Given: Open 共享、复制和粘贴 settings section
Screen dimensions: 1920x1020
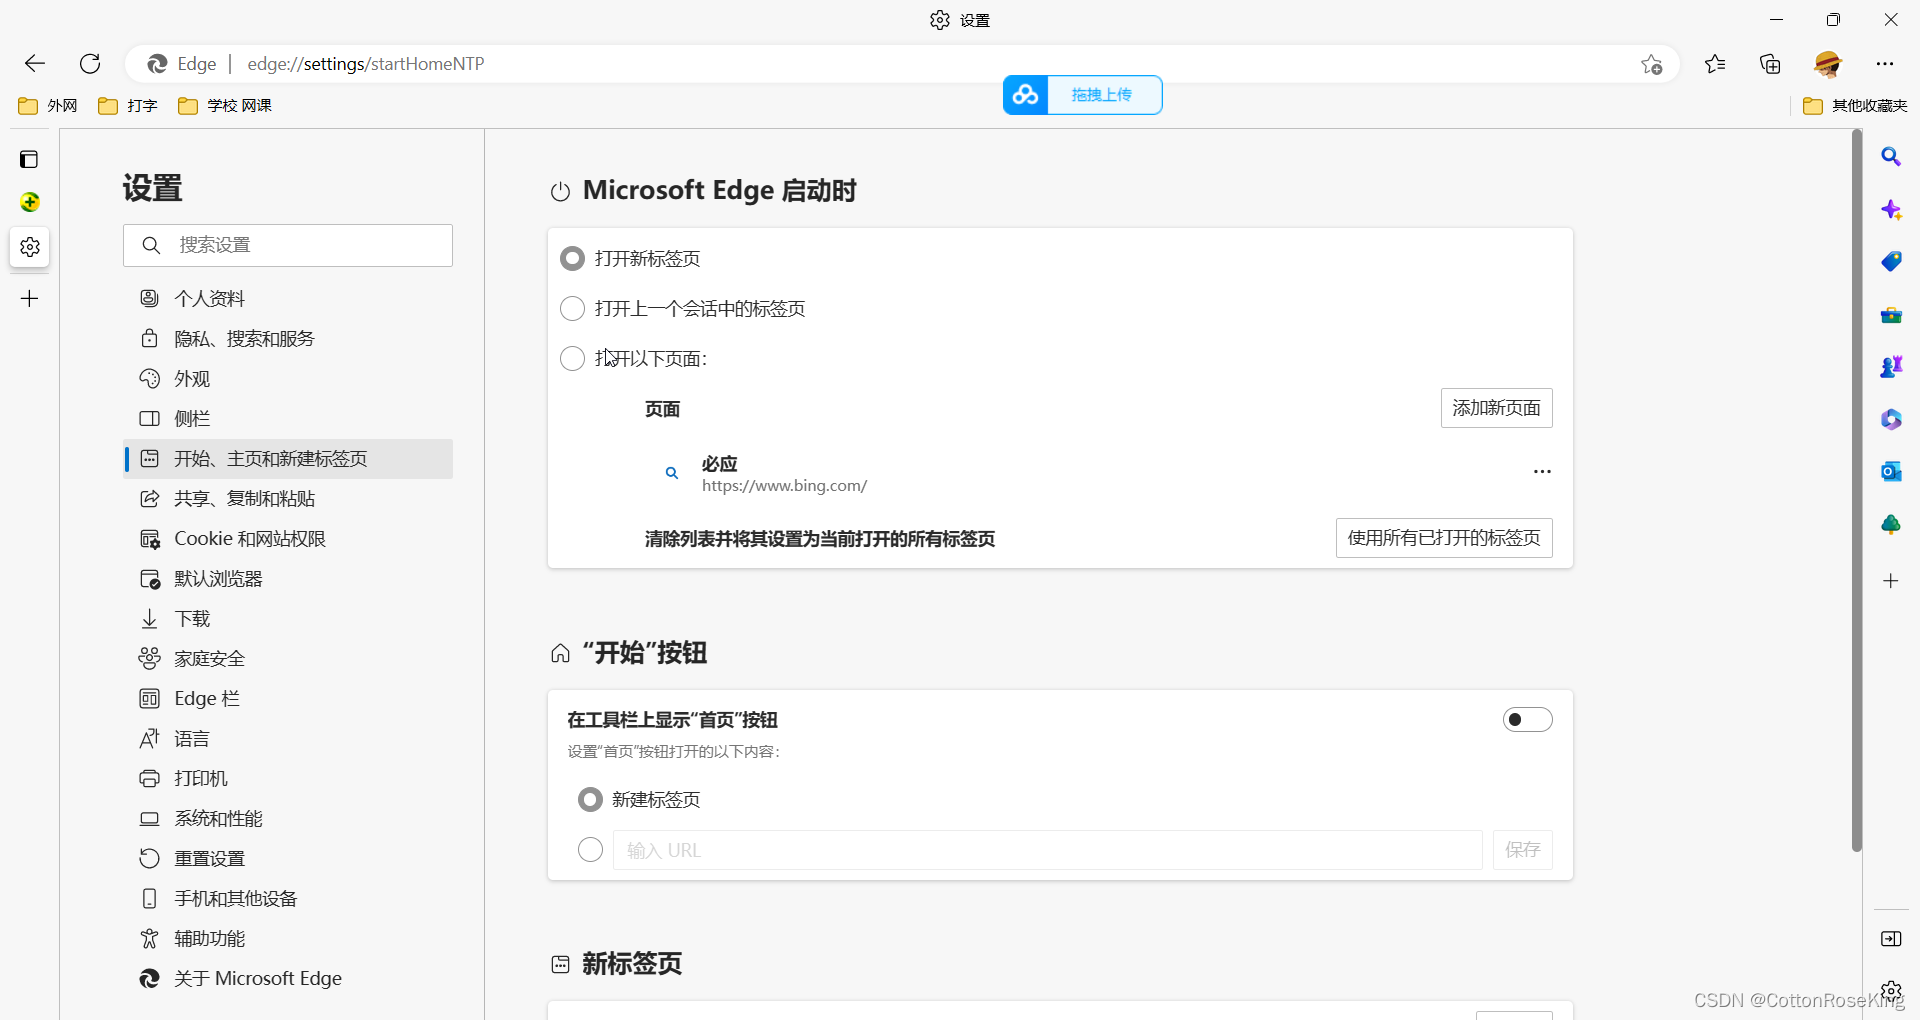Looking at the screenshot, I should [x=288, y=498].
